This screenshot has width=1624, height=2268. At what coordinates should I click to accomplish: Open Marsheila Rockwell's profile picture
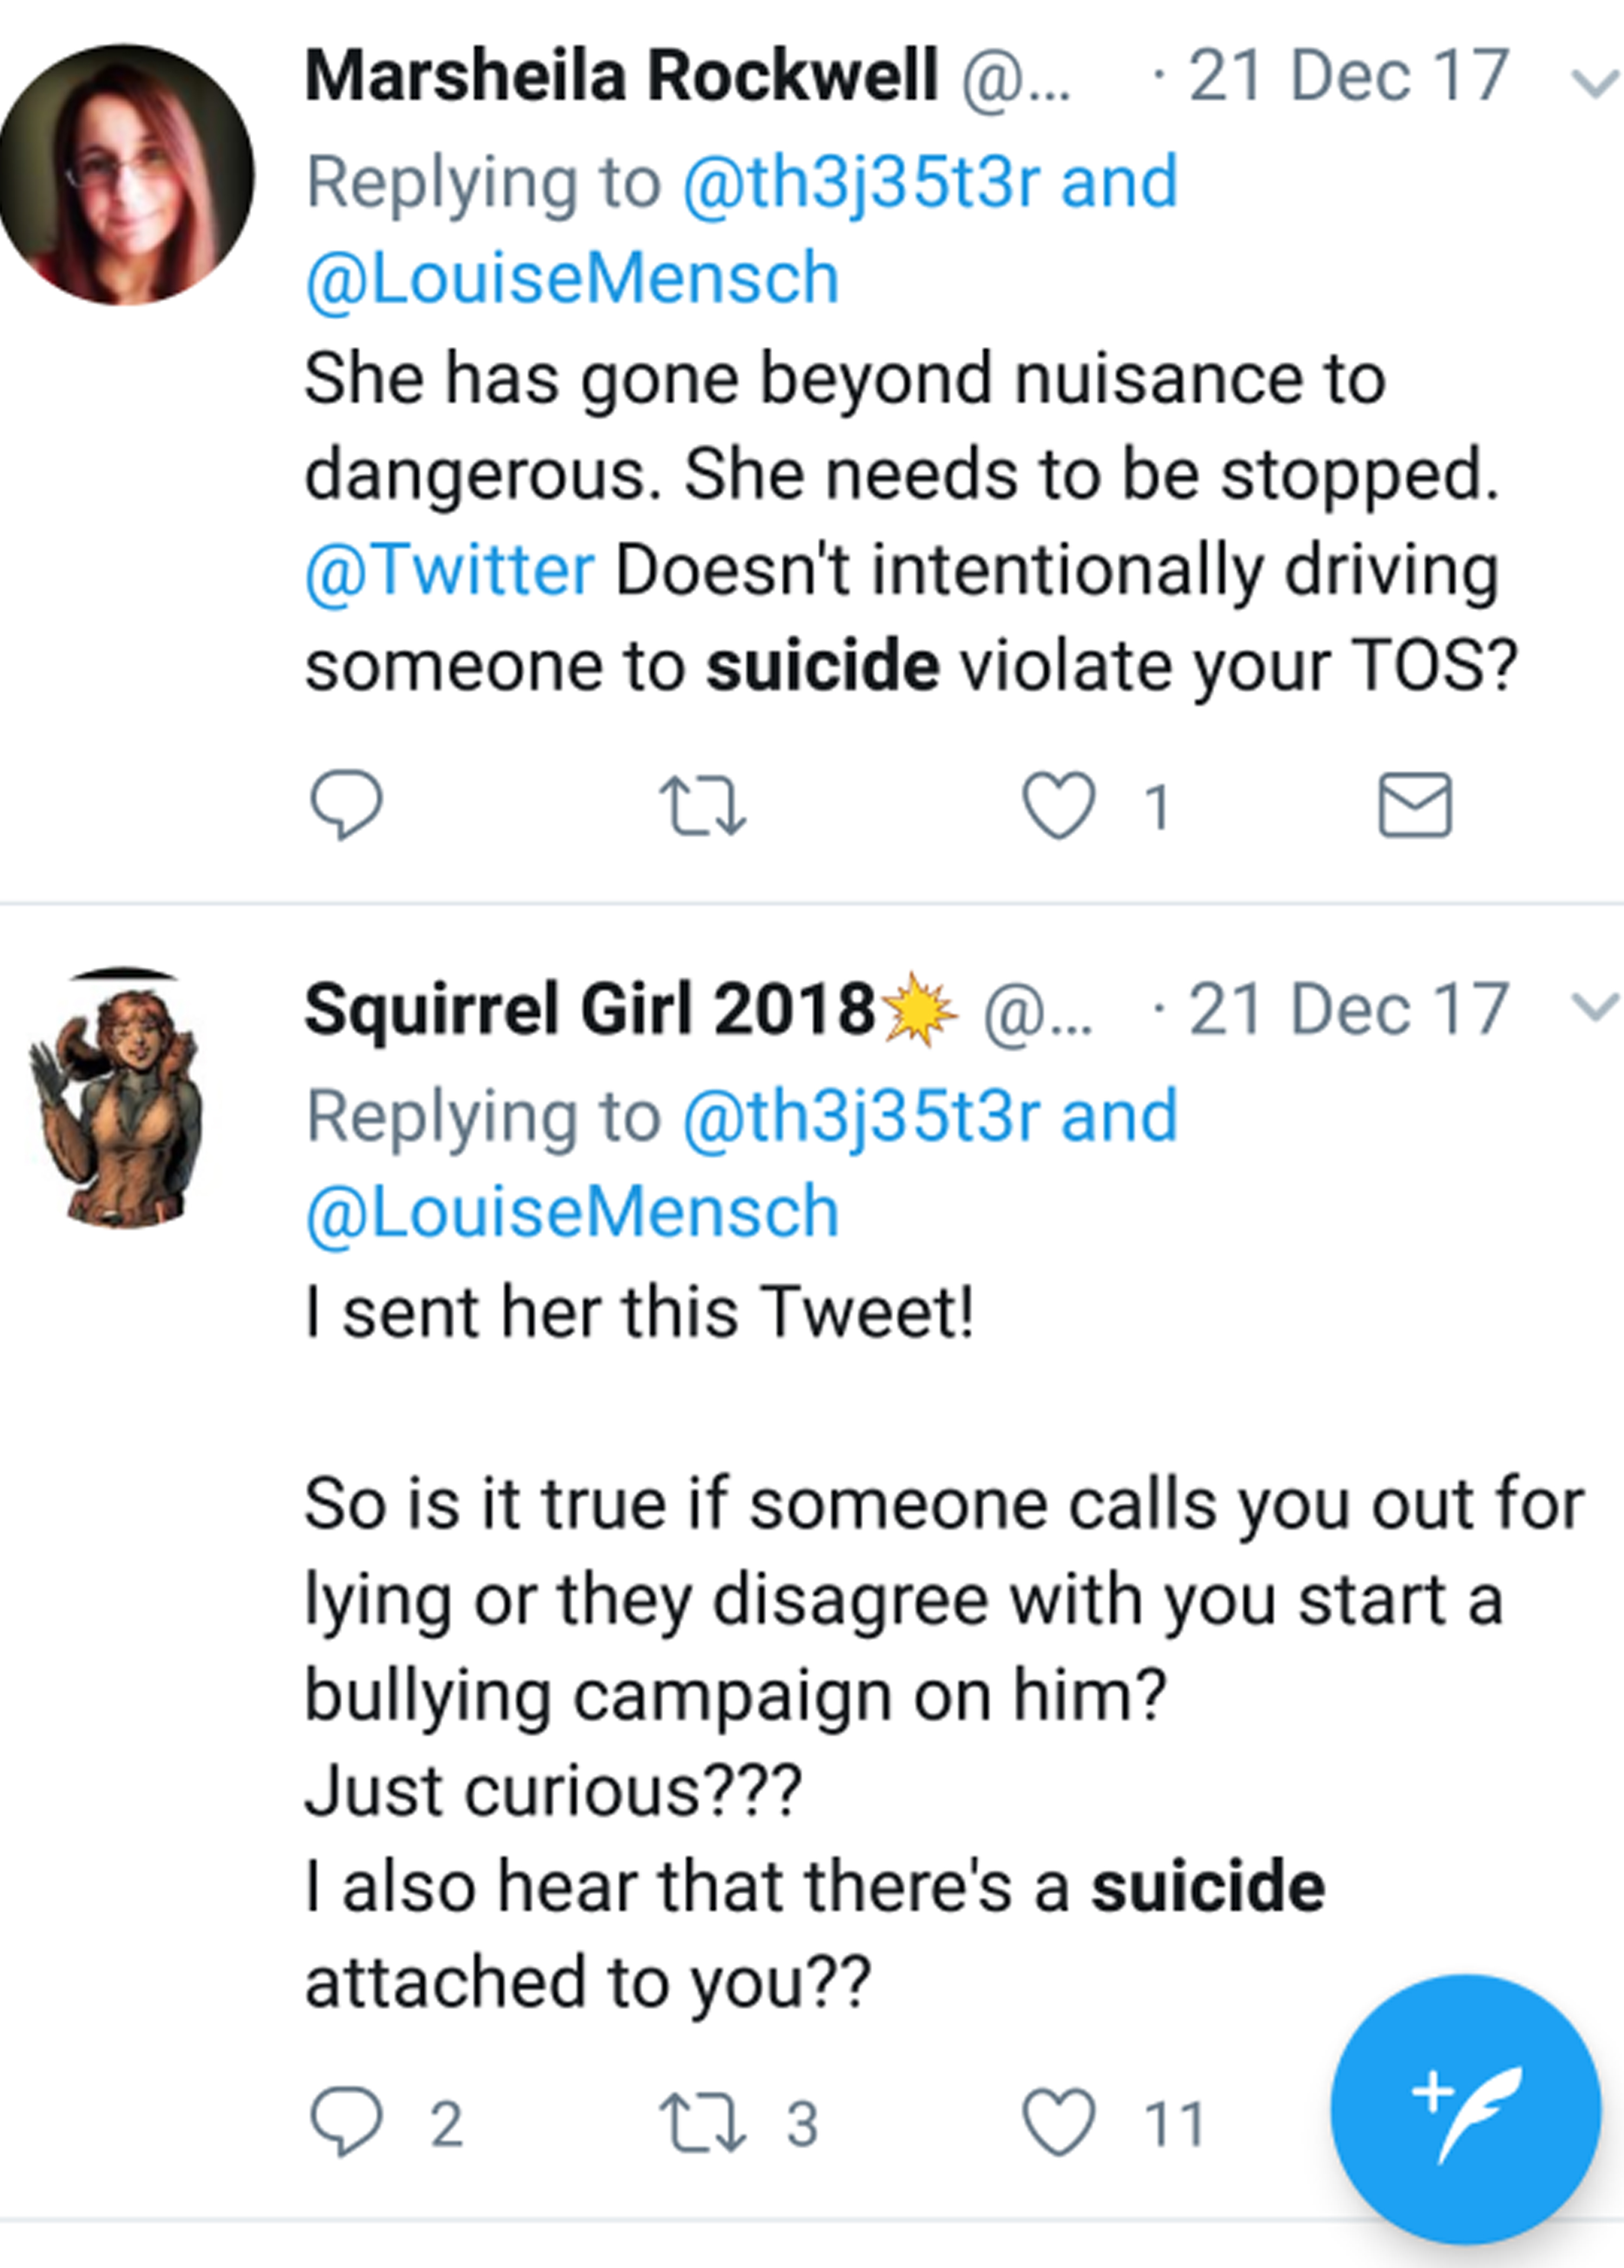coord(126,174)
